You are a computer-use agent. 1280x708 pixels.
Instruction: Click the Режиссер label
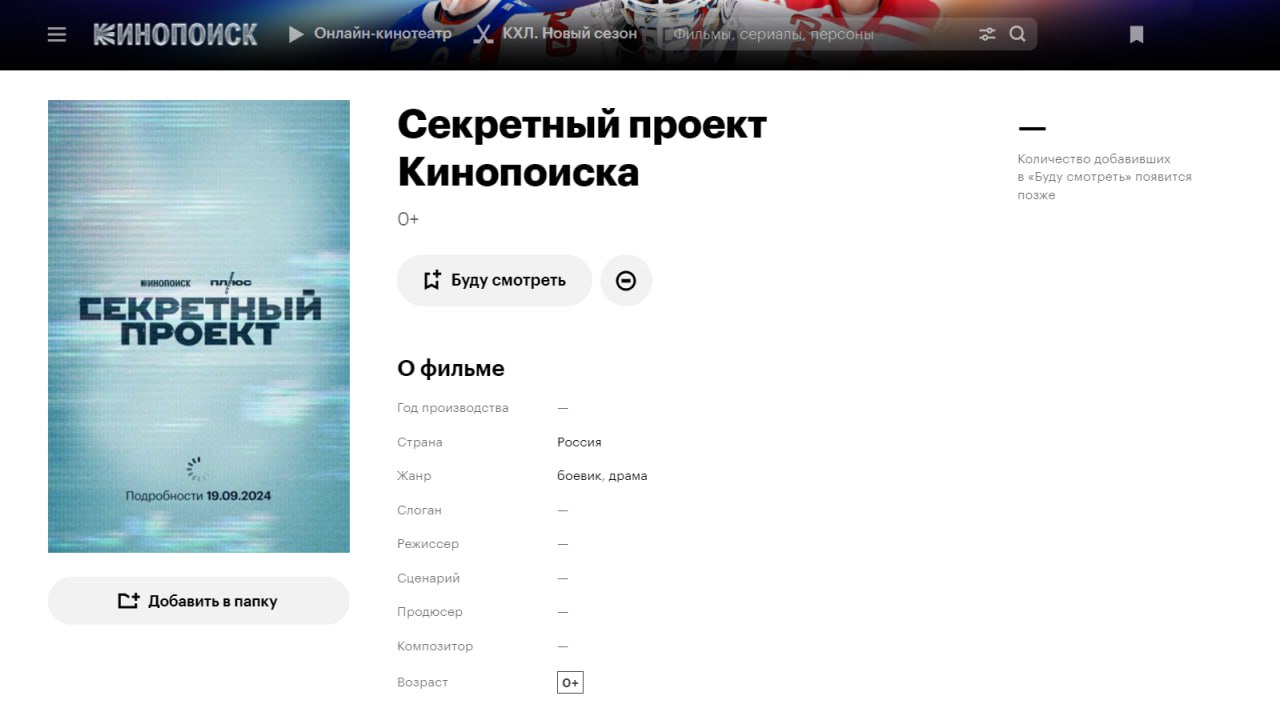(x=428, y=544)
